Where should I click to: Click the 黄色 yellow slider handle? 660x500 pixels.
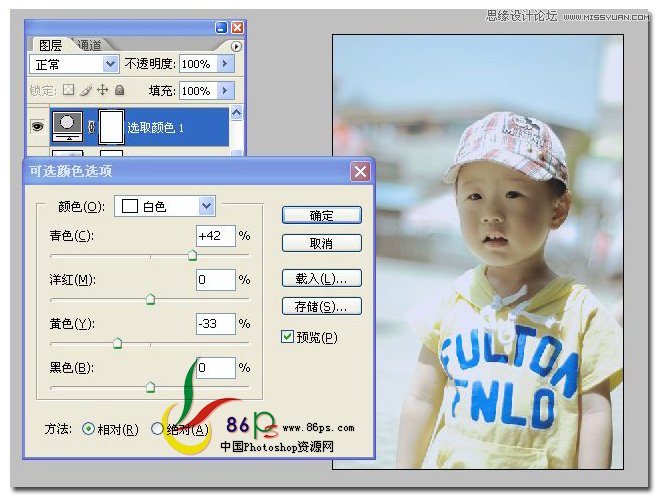point(117,343)
